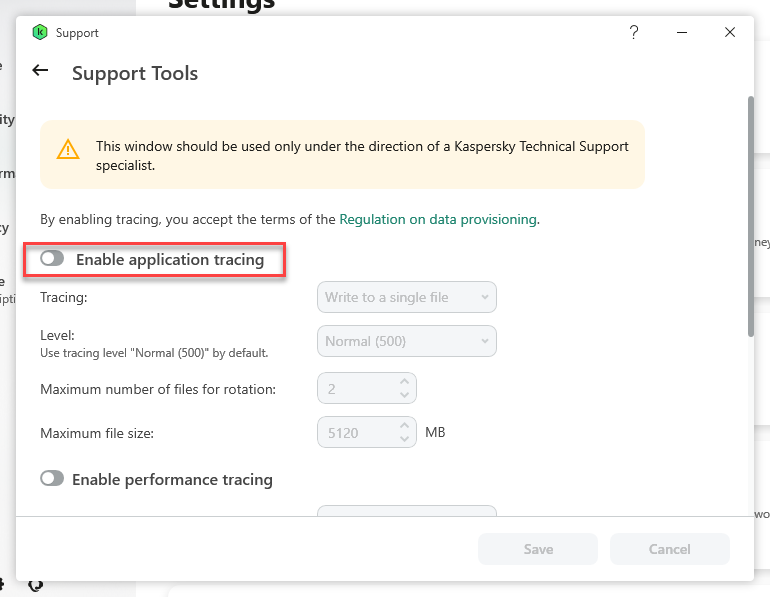770x597 pixels.
Task: Minimize the Support window
Action: point(682,33)
